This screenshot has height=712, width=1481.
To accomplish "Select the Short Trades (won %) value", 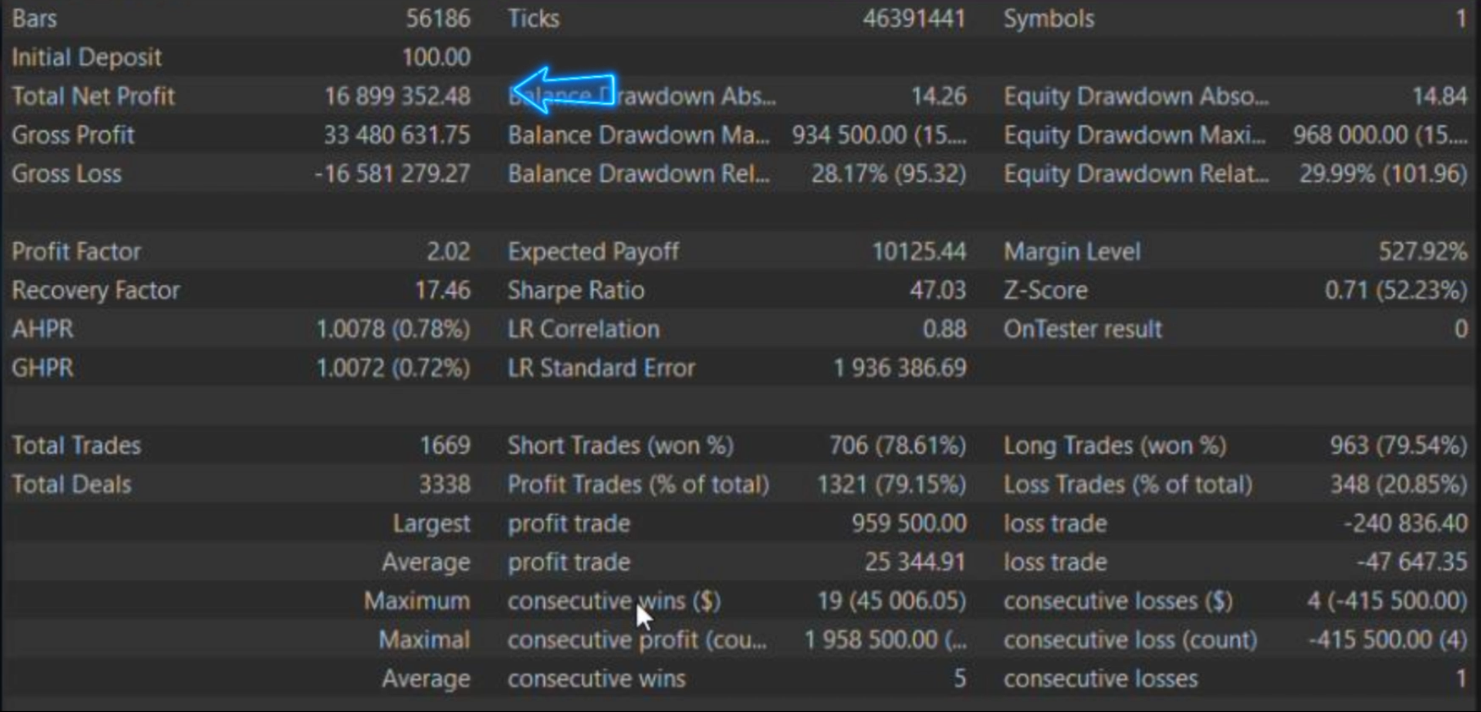I will pos(897,445).
